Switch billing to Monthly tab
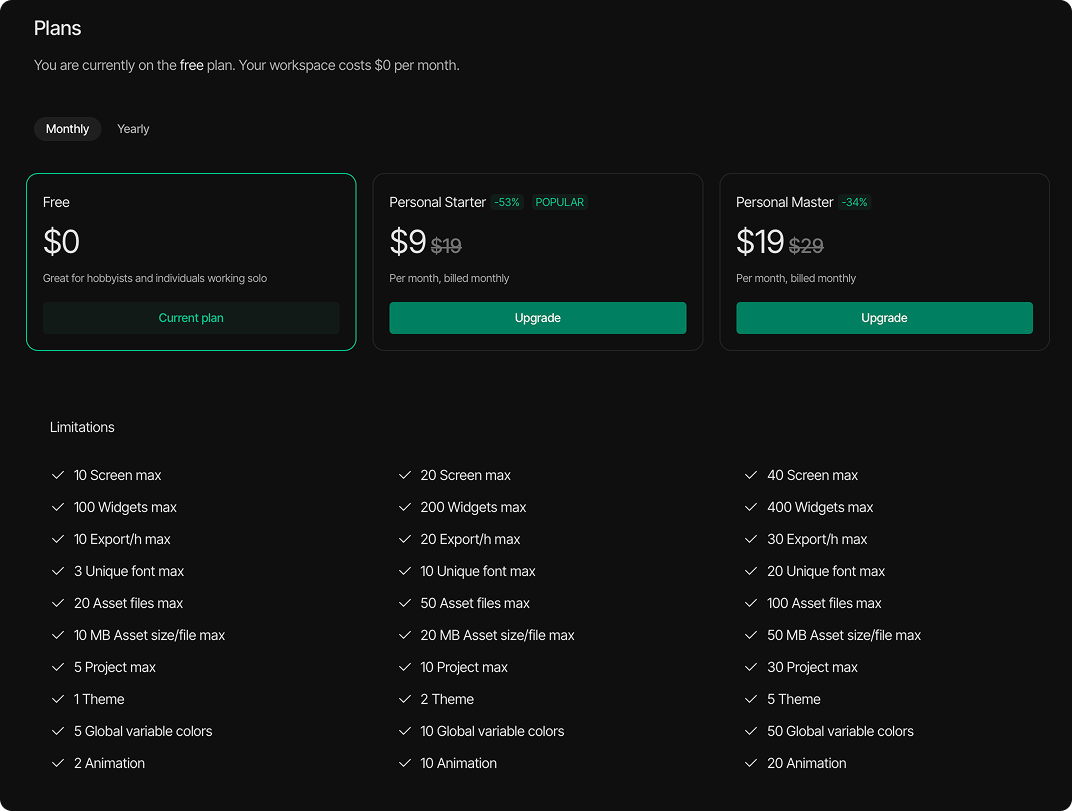Image resolution: width=1072 pixels, height=811 pixels. [x=67, y=129]
